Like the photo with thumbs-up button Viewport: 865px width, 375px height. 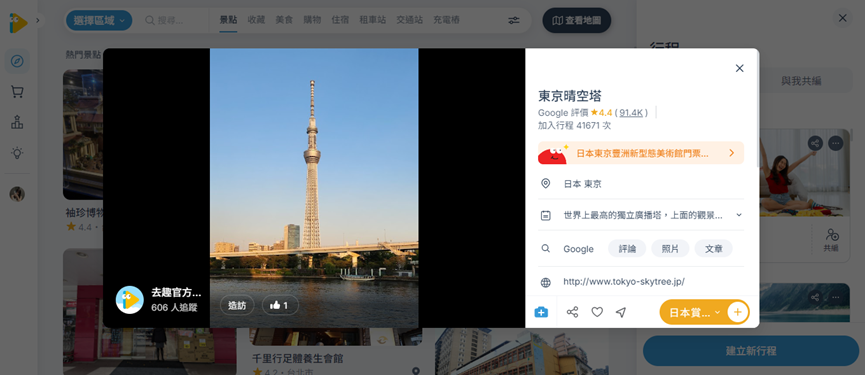coord(280,305)
